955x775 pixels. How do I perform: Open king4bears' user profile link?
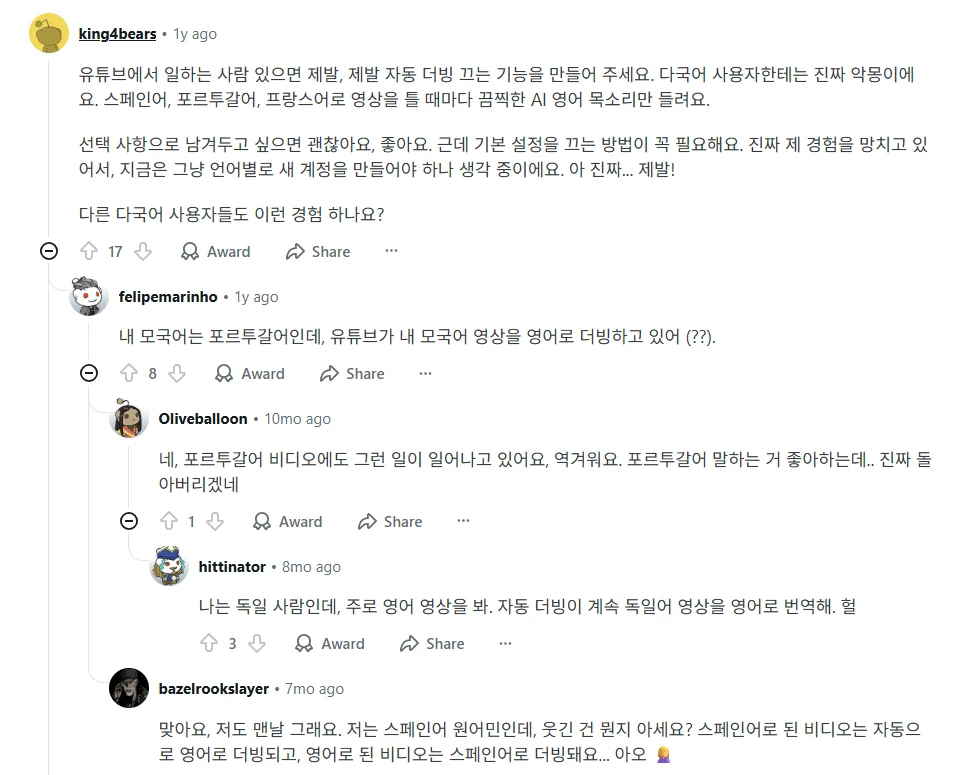pyautogui.click(x=117, y=34)
